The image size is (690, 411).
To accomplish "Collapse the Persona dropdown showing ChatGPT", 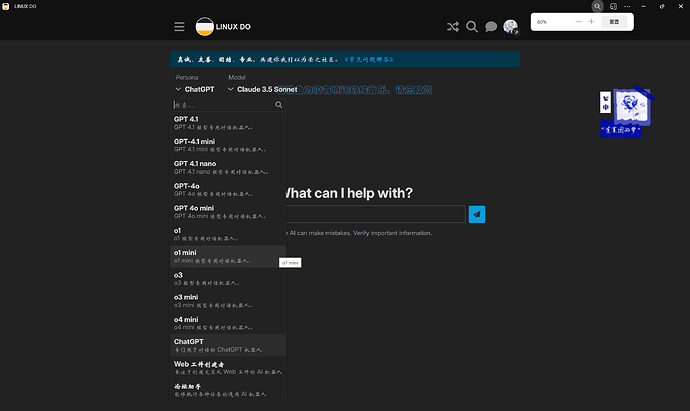I will click(x=195, y=89).
